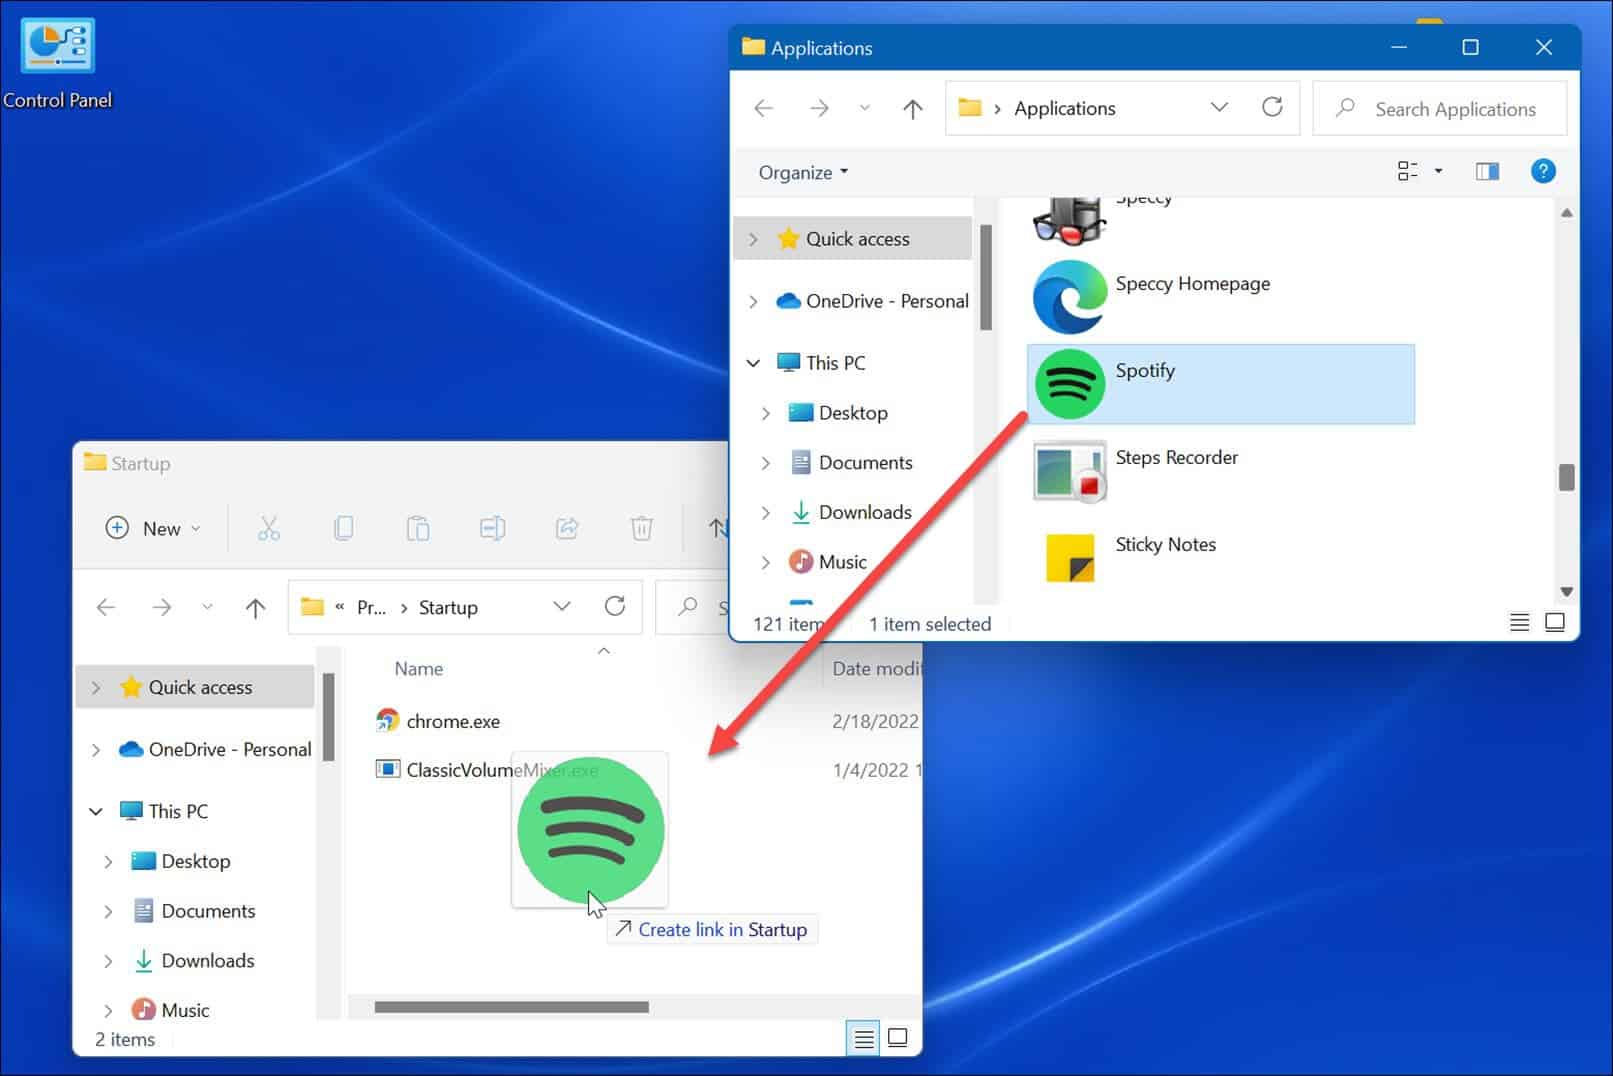
Task: Open the Applications address bar history dropdown
Action: pos(1219,107)
